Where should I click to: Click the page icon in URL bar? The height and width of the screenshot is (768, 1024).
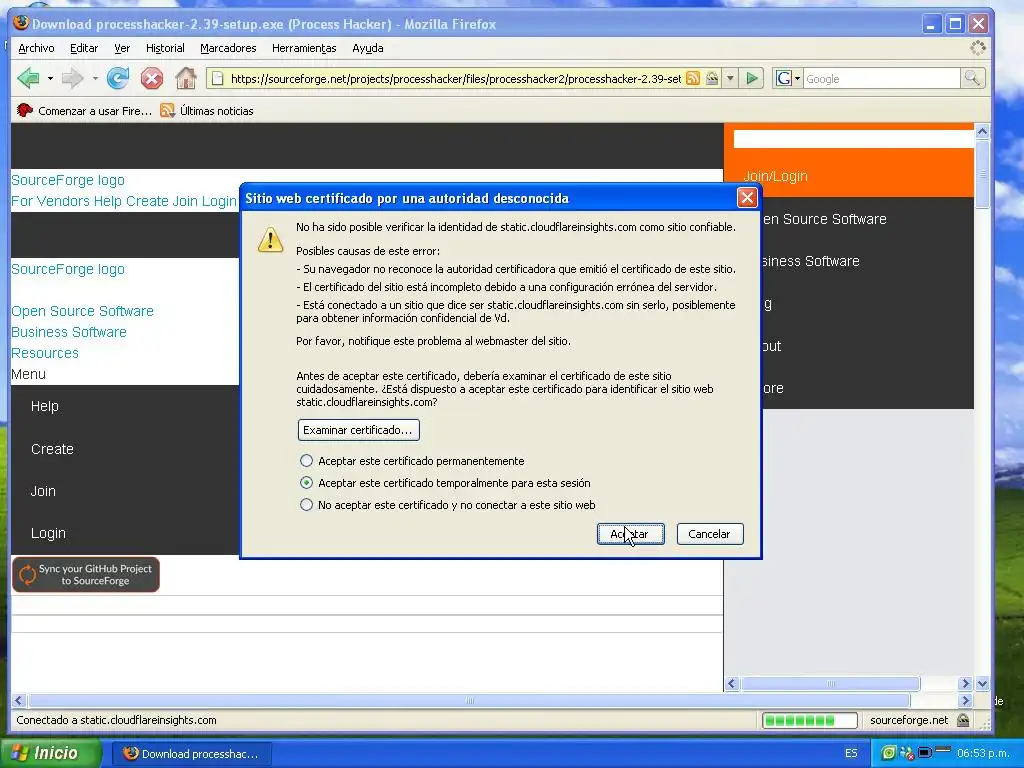point(218,79)
